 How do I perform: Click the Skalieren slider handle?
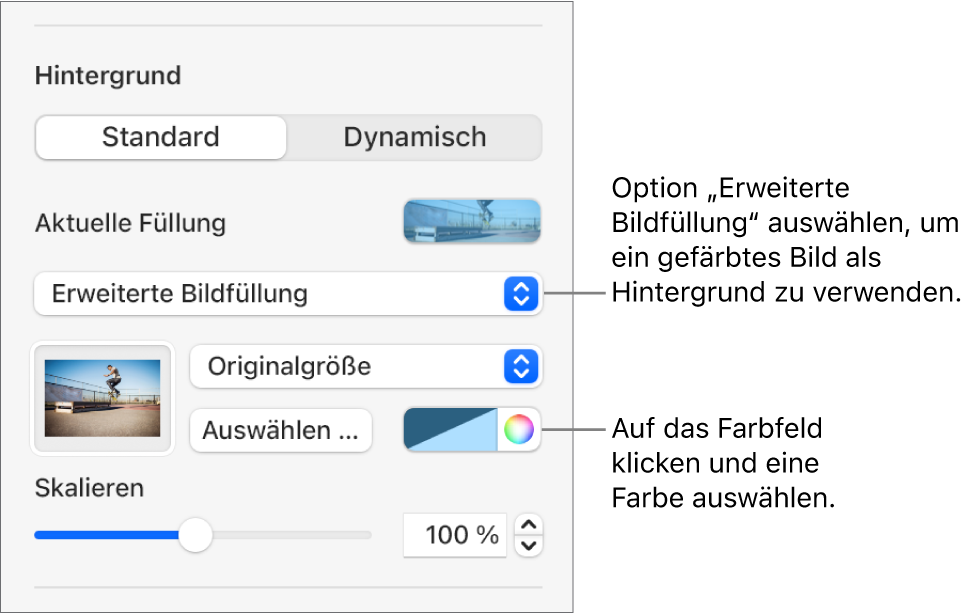(x=196, y=535)
